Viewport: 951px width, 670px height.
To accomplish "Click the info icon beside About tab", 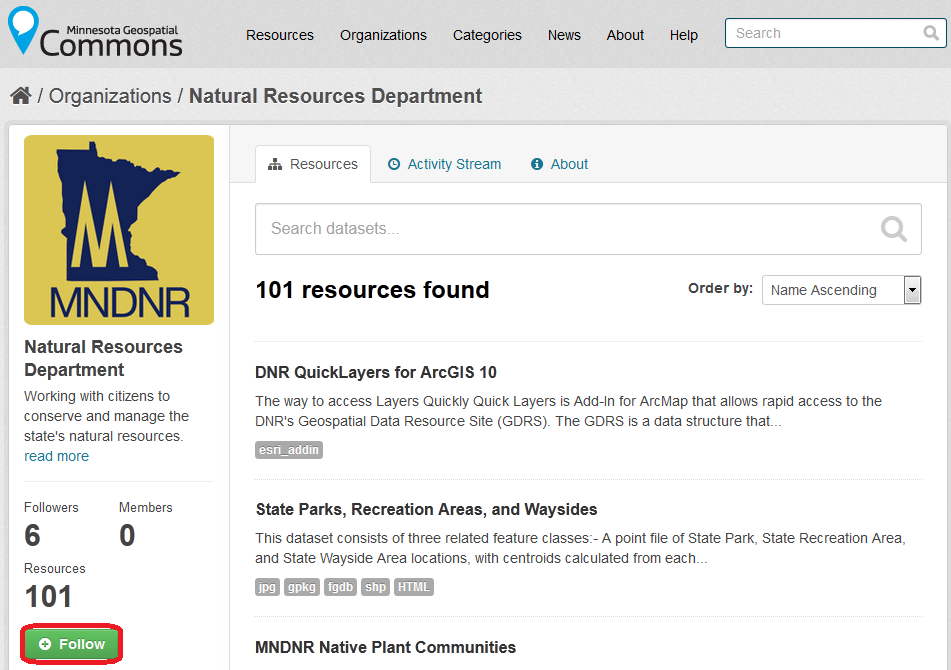I will [537, 164].
